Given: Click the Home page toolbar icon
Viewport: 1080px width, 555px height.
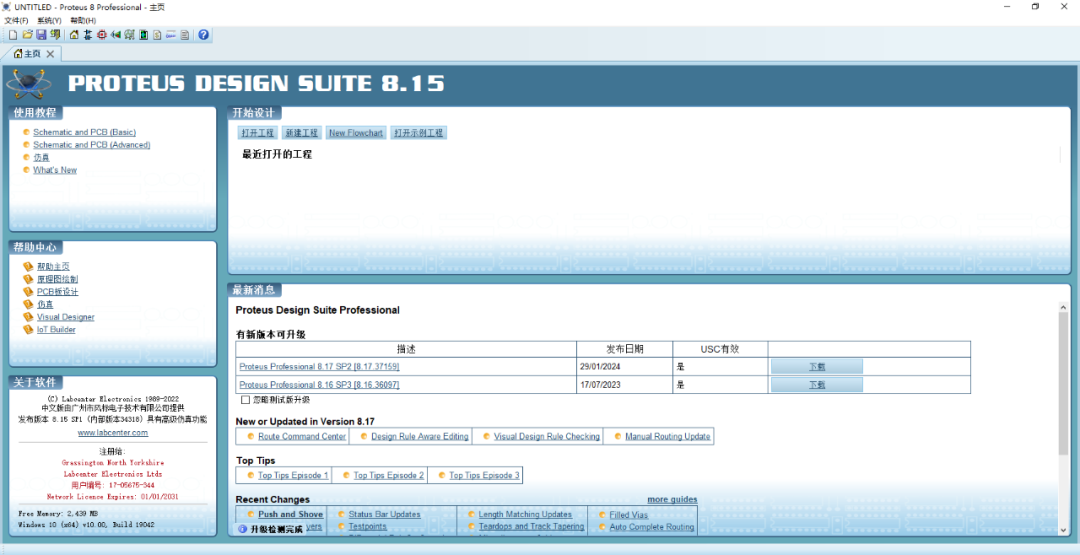Looking at the screenshot, I should click(74, 34).
